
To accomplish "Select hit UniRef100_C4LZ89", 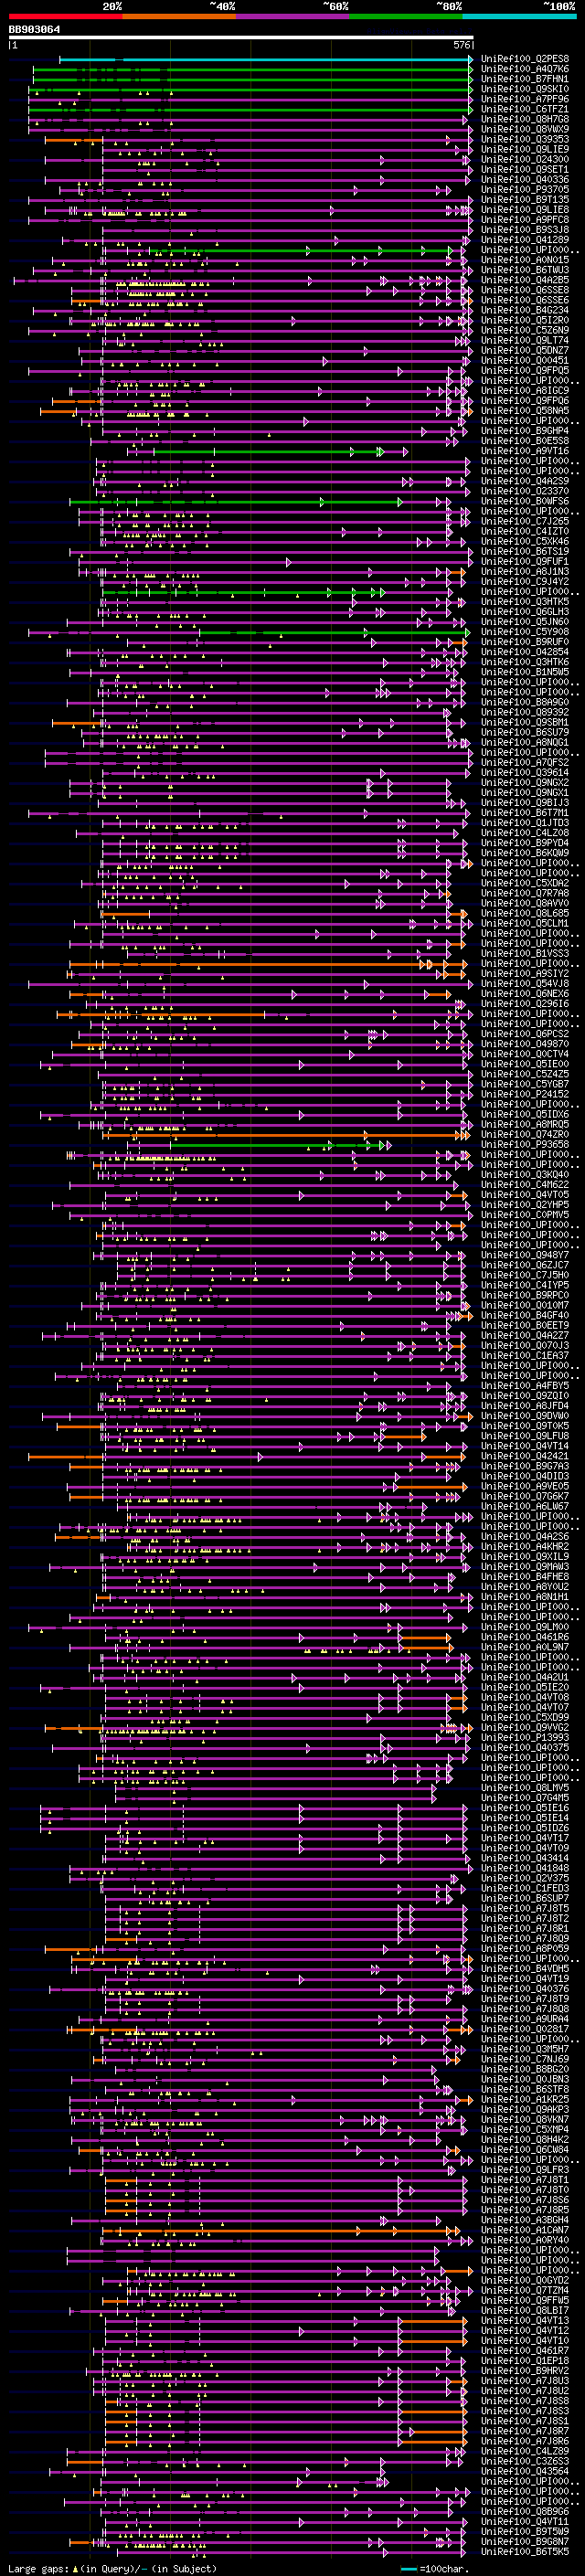I will coord(524,2450).
